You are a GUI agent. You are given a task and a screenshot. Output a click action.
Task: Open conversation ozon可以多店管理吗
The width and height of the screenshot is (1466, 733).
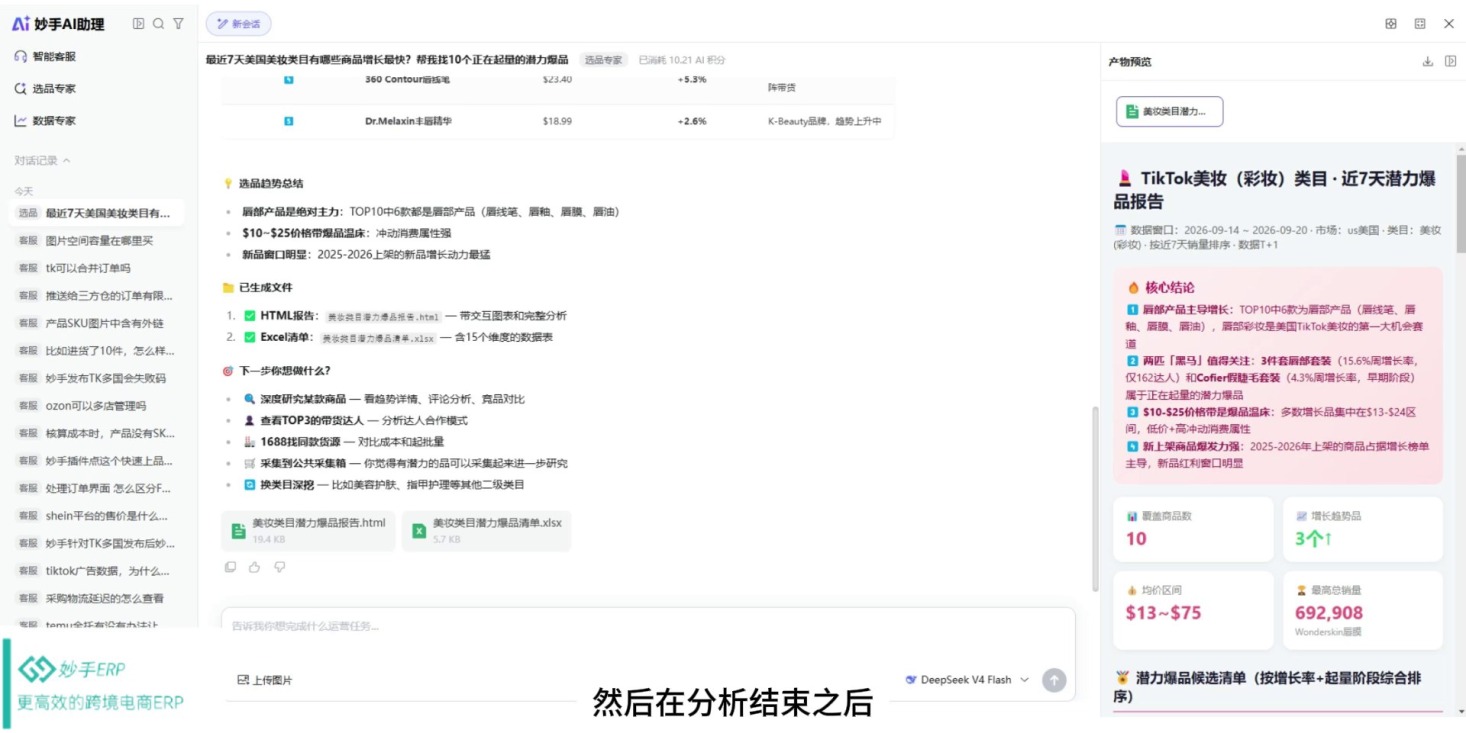97,406
